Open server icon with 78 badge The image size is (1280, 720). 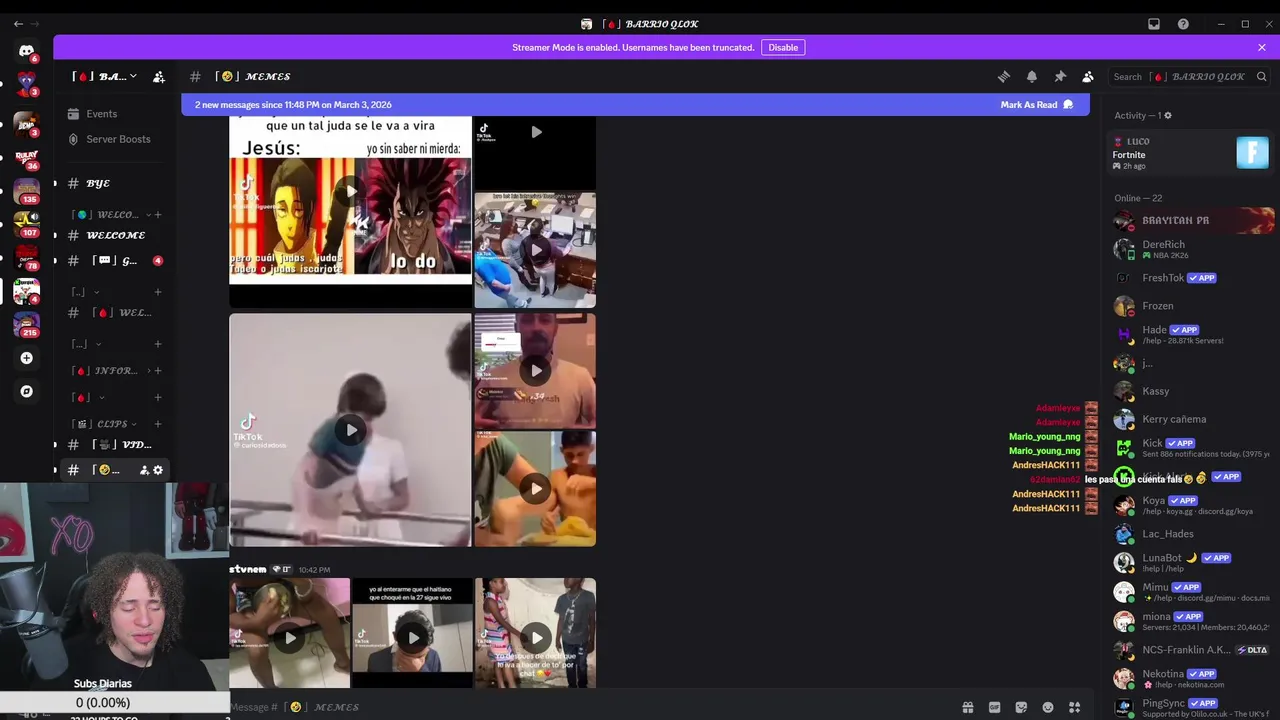click(x=26, y=256)
